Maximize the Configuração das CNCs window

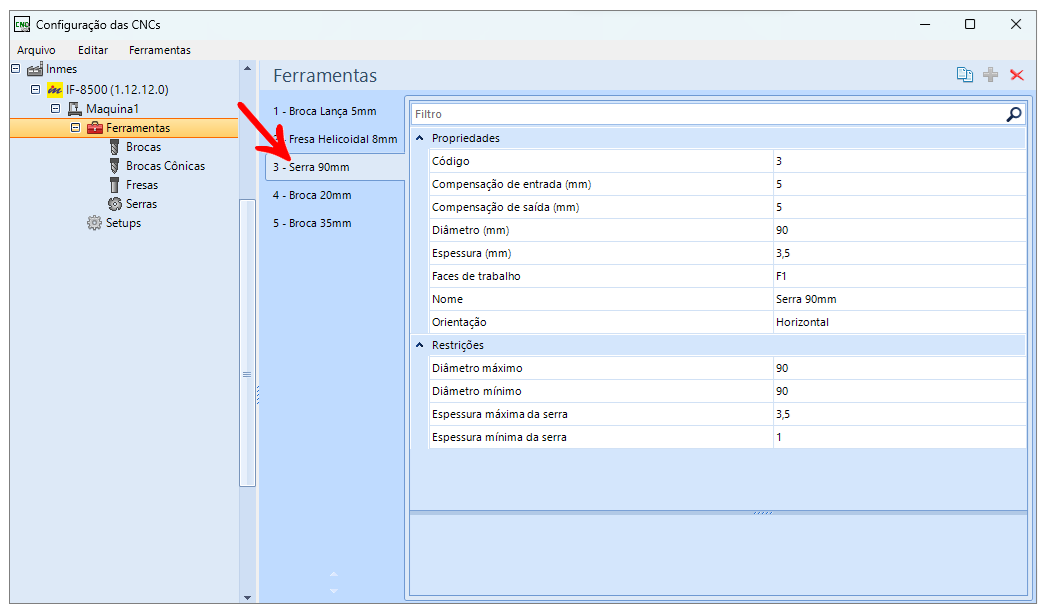point(970,25)
